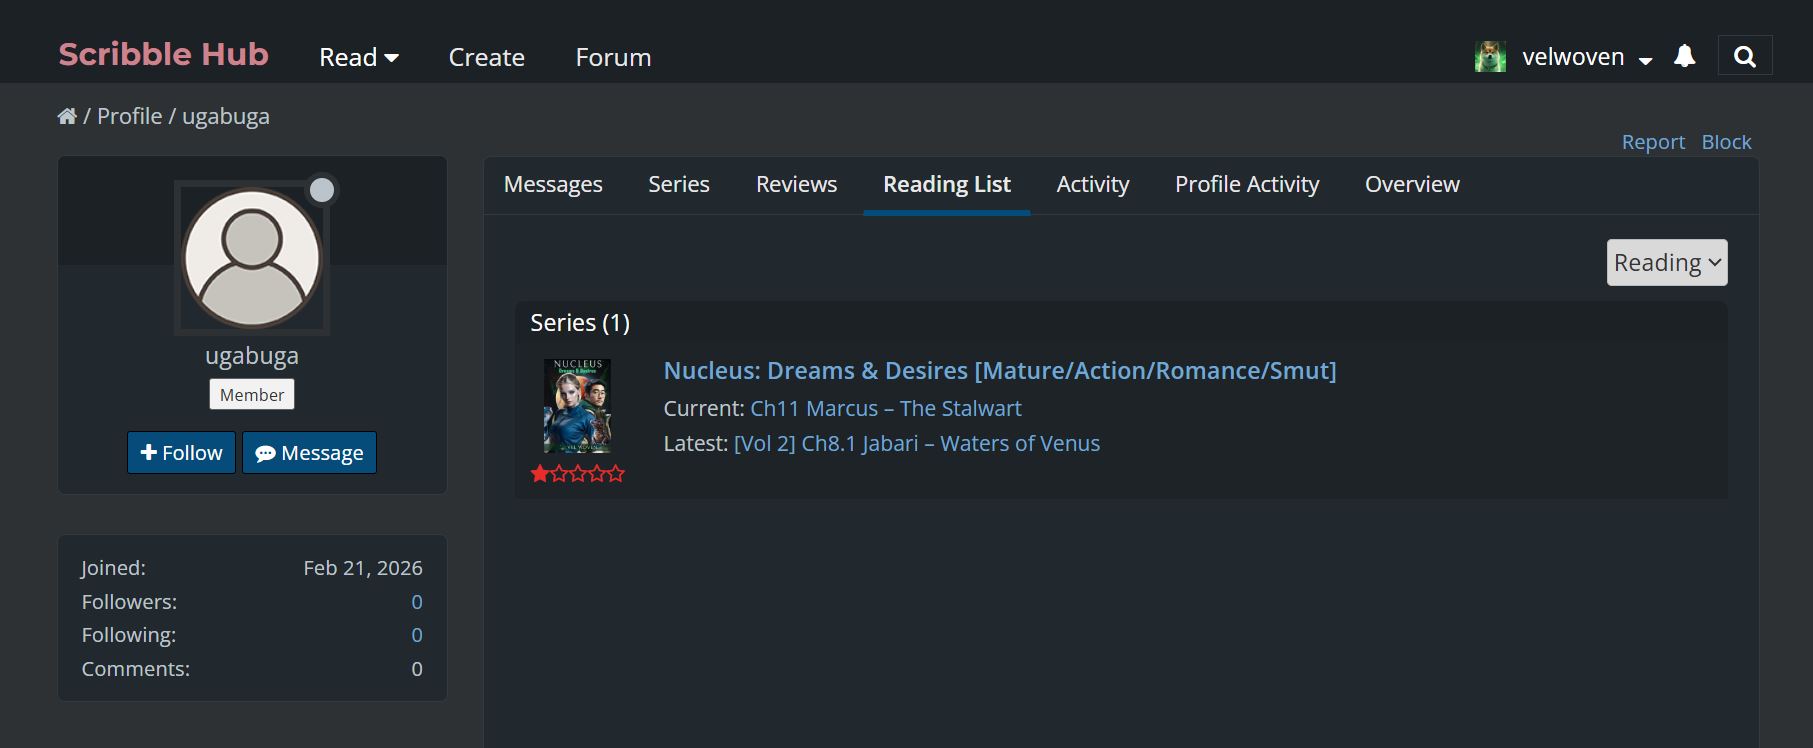Open the notifications bell
The width and height of the screenshot is (1813, 748).
(1684, 57)
